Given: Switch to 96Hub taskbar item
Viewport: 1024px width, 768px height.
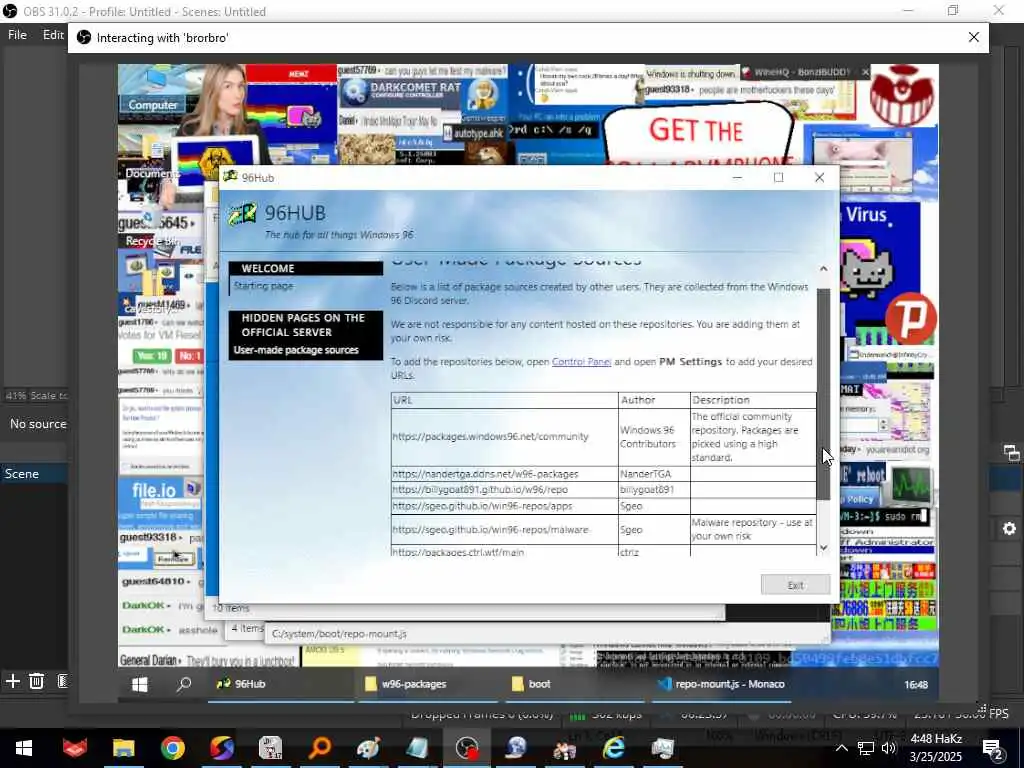Looking at the screenshot, I should (x=281, y=684).
